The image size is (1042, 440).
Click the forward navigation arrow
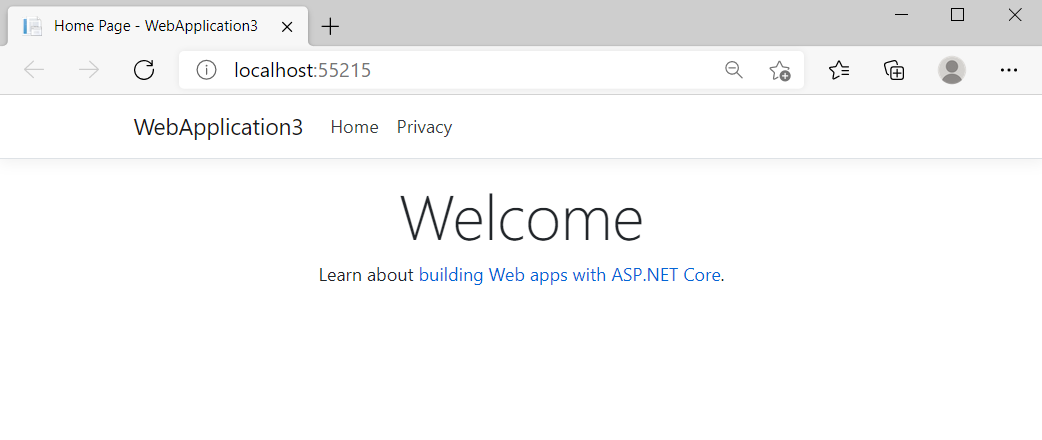point(89,70)
